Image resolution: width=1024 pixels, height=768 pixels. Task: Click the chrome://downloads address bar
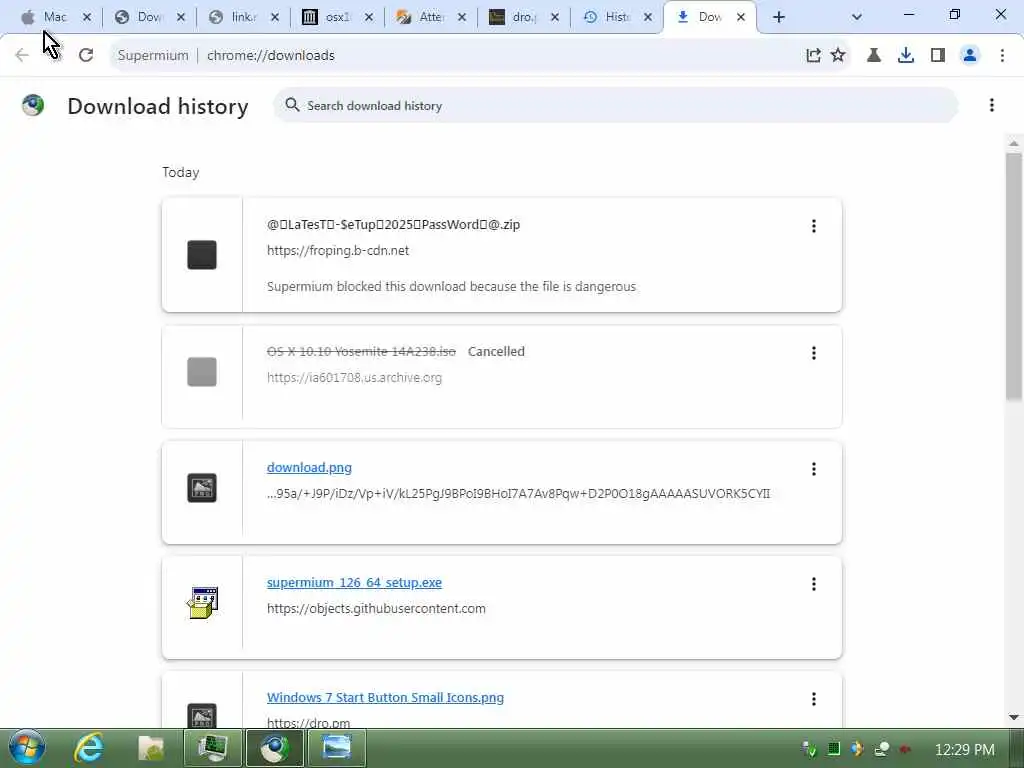(x=457, y=56)
